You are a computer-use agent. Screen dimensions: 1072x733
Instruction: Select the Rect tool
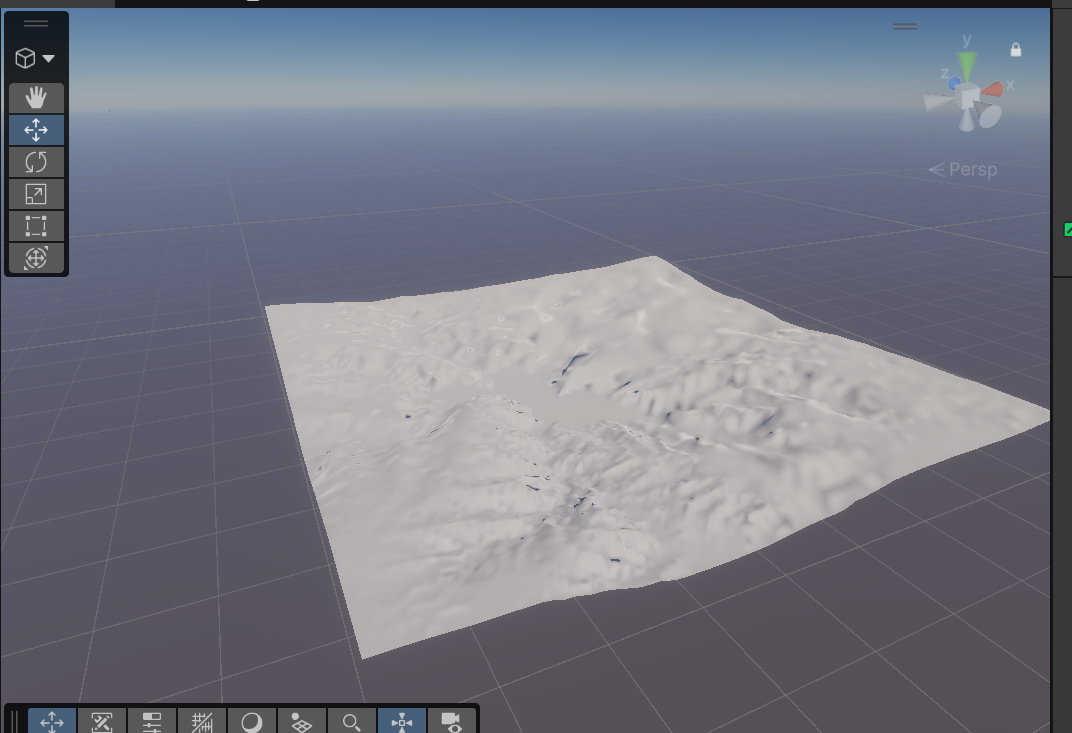click(36, 226)
